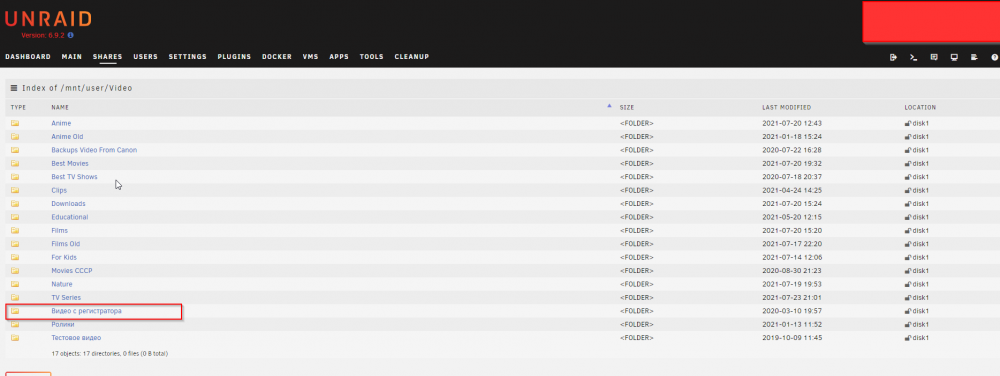Click the folder icon for For Kids
1000x376 pixels.
coord(15,257)
